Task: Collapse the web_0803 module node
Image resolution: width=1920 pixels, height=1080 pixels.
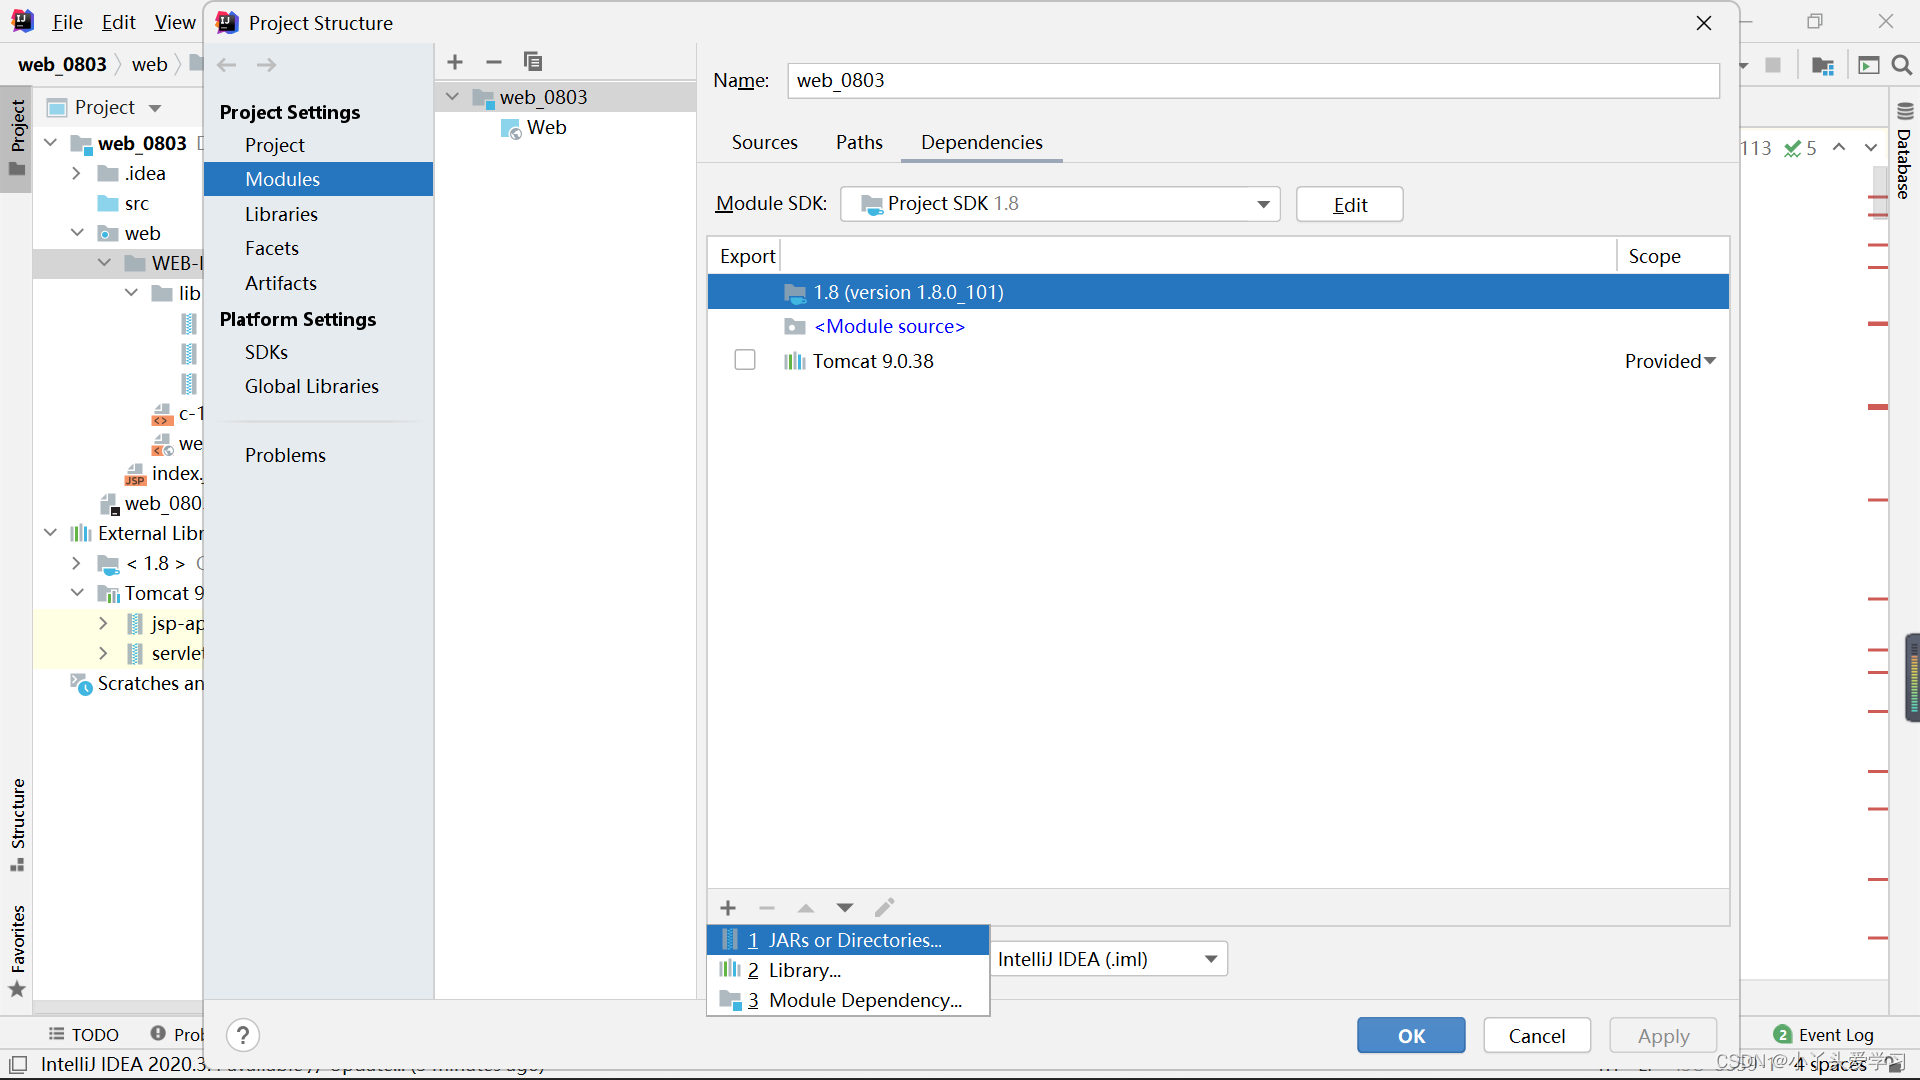Action: 452,97
